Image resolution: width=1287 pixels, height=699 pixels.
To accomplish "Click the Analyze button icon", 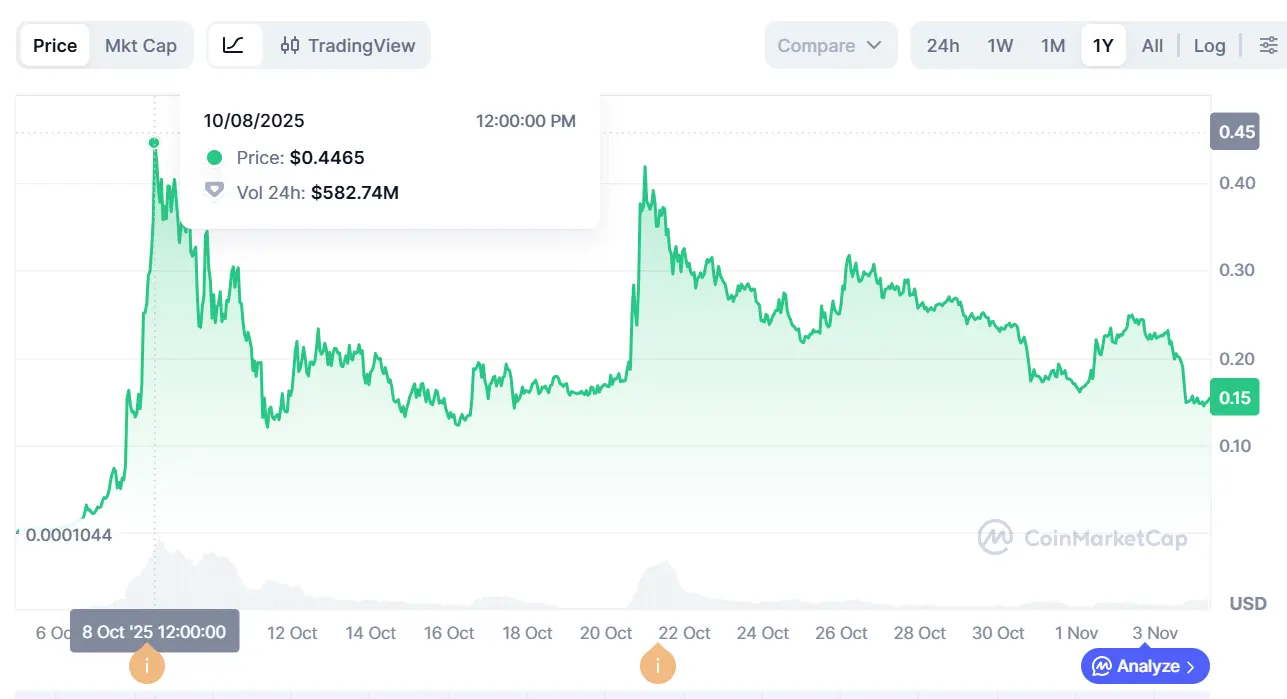I will coord(1102,666).
